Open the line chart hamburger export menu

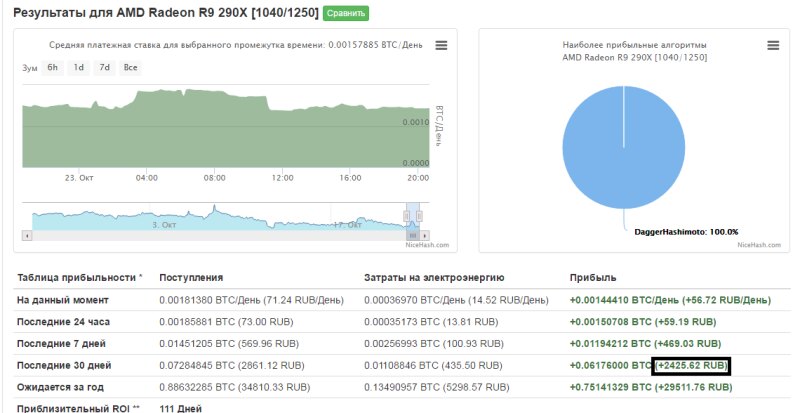(441, 46)
